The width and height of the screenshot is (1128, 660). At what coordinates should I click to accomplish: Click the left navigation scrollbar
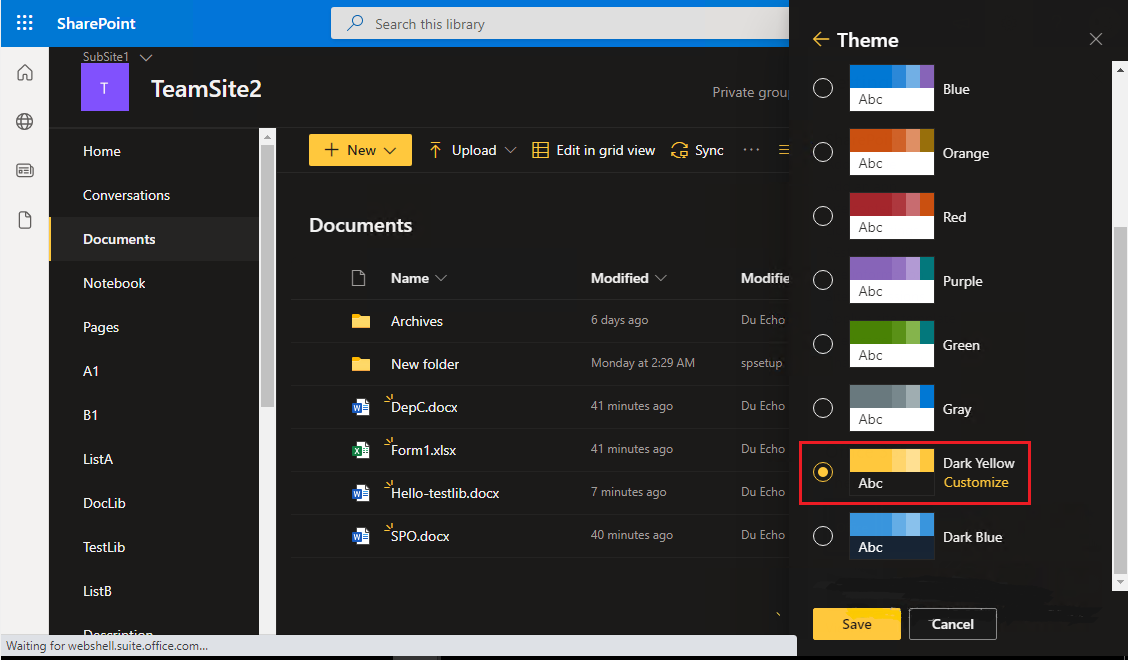pyautogui.click(x=268, y=276)
